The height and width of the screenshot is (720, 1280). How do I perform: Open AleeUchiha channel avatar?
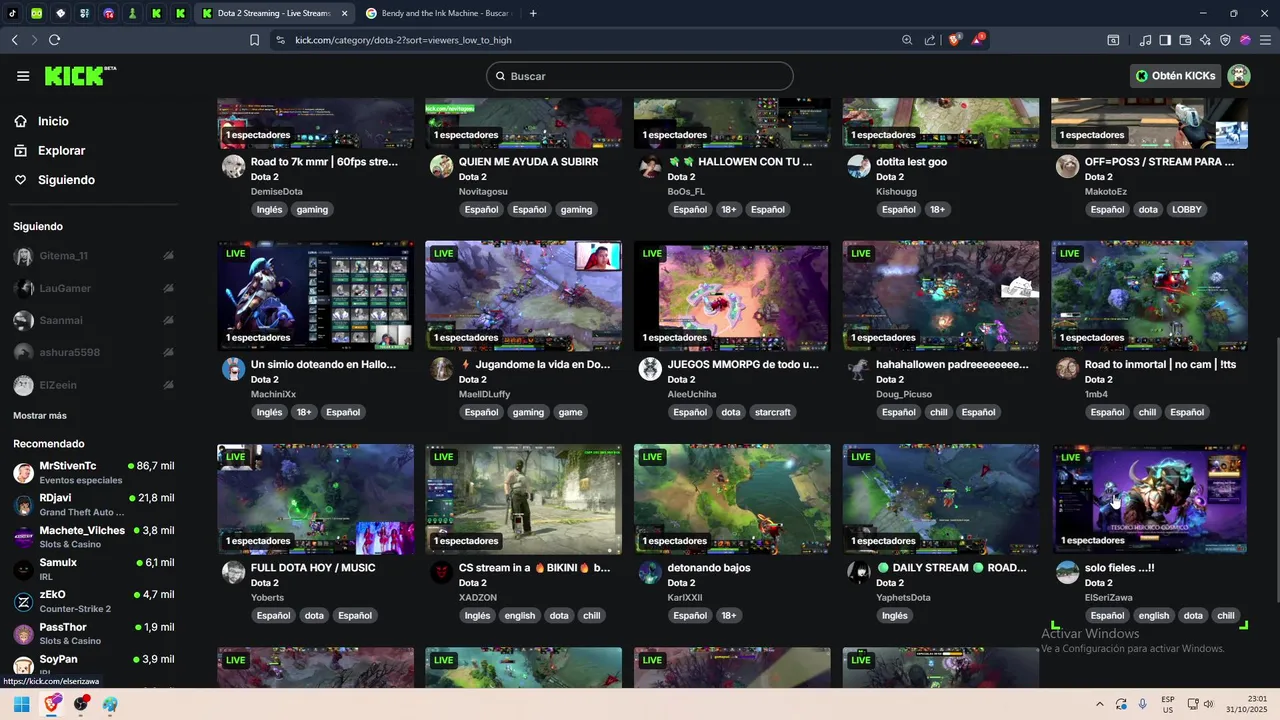[650, 369]
